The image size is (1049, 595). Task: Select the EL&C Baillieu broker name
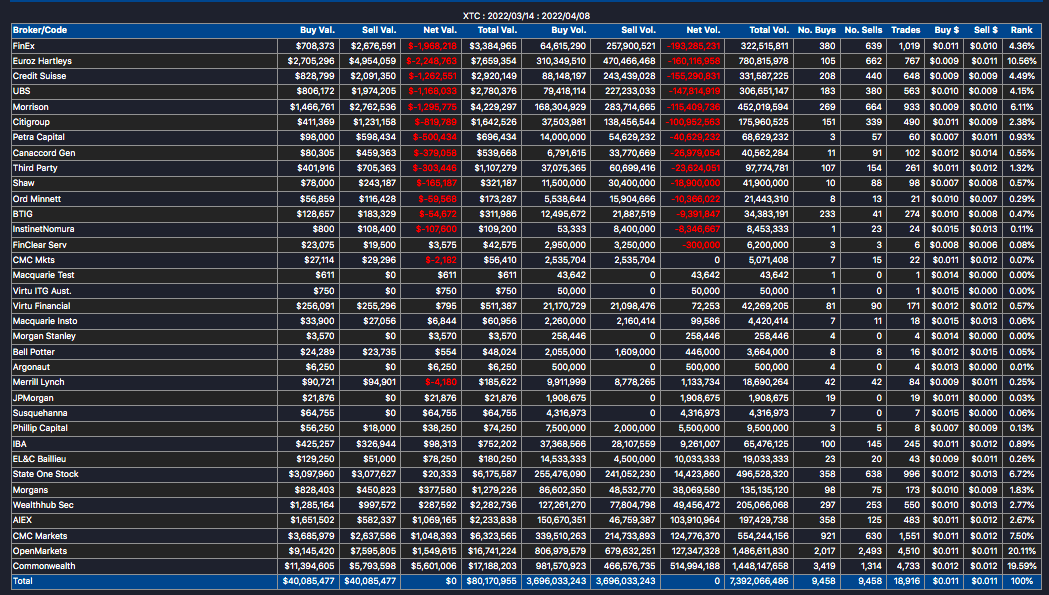(x=39, y=459)
